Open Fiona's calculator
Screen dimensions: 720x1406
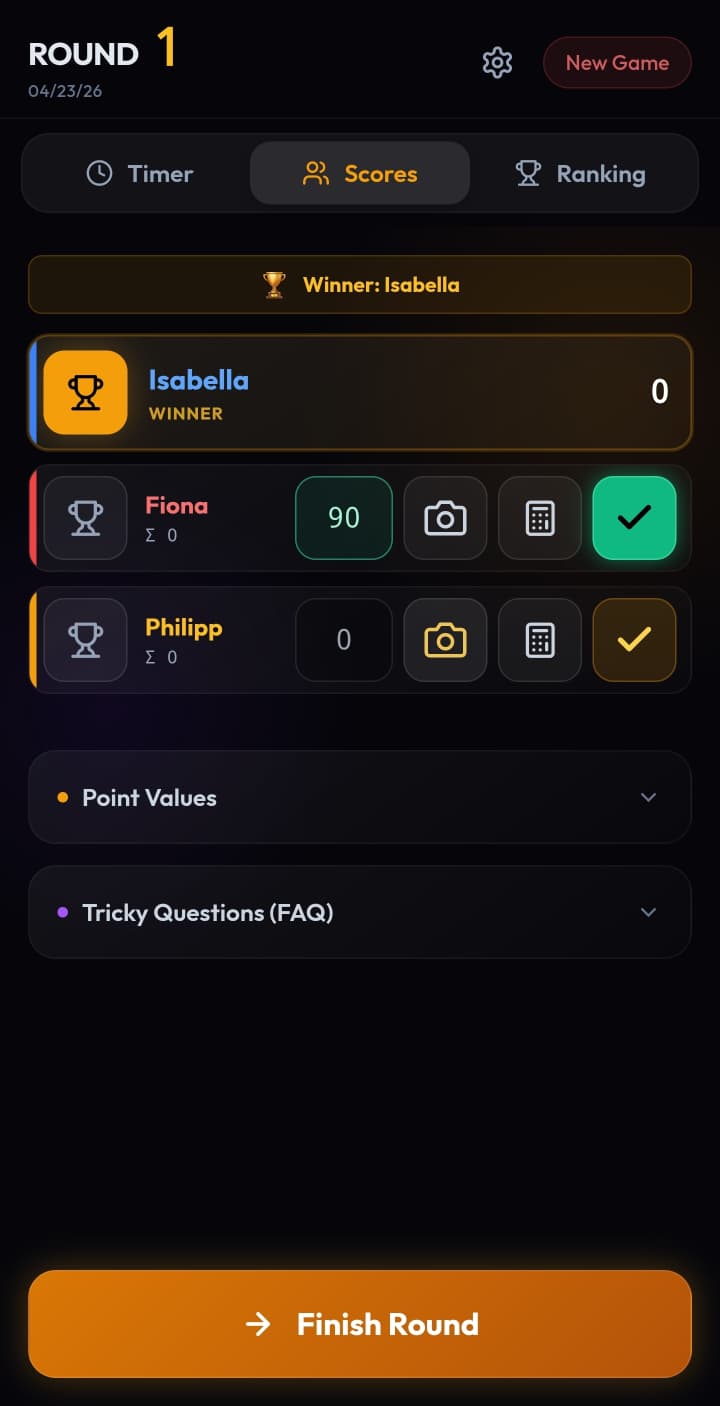click(x=540, y=518)
